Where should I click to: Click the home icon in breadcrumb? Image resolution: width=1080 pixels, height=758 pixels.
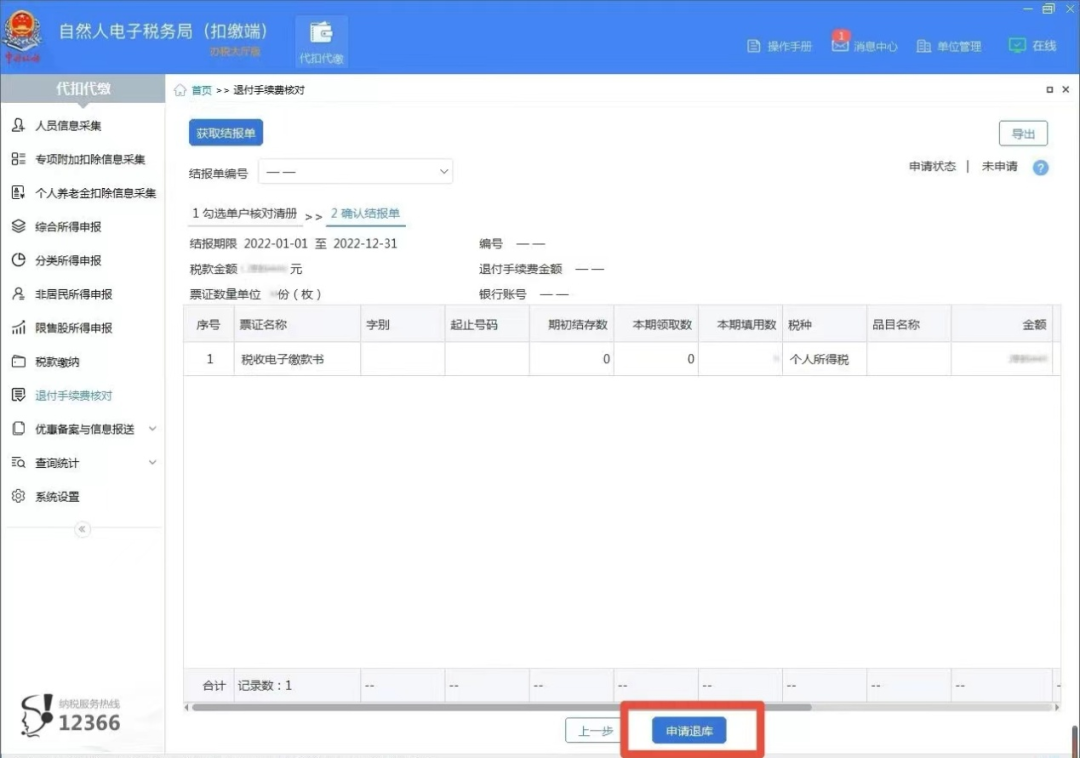180,90
